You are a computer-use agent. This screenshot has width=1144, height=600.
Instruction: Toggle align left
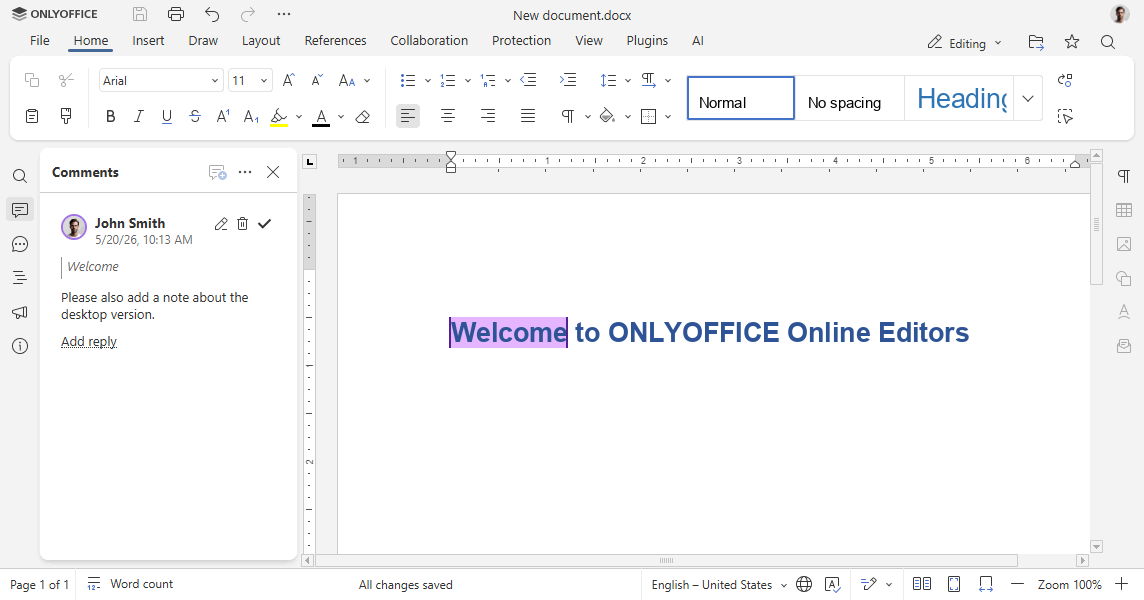pyautogui.click(x=408, y=116)
